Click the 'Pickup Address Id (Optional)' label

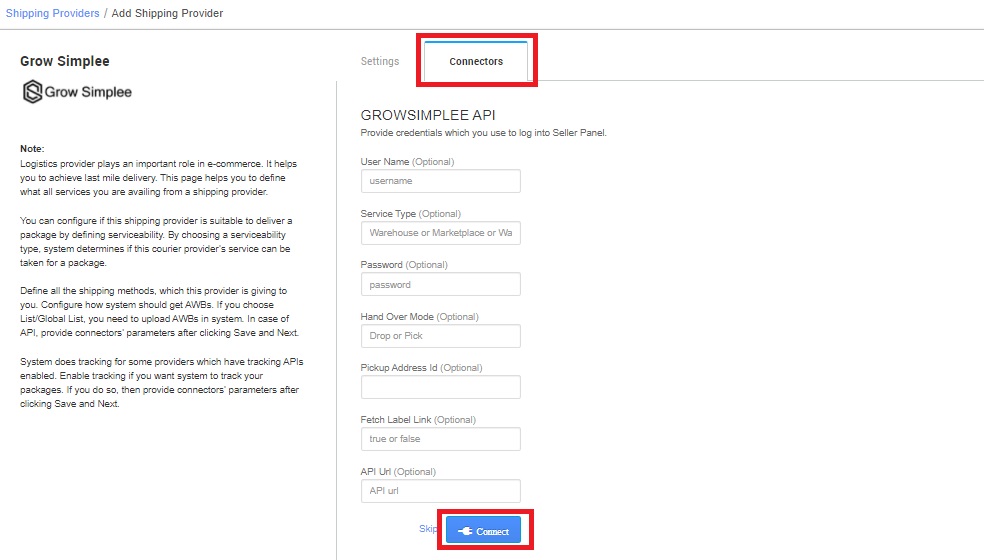[421, 368]
